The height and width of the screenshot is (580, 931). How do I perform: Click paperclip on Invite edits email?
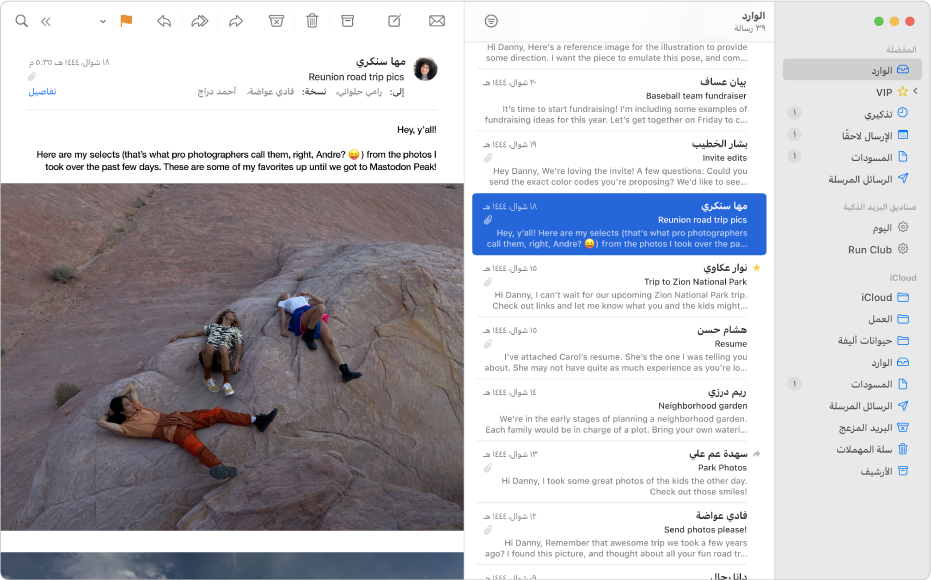487,157
